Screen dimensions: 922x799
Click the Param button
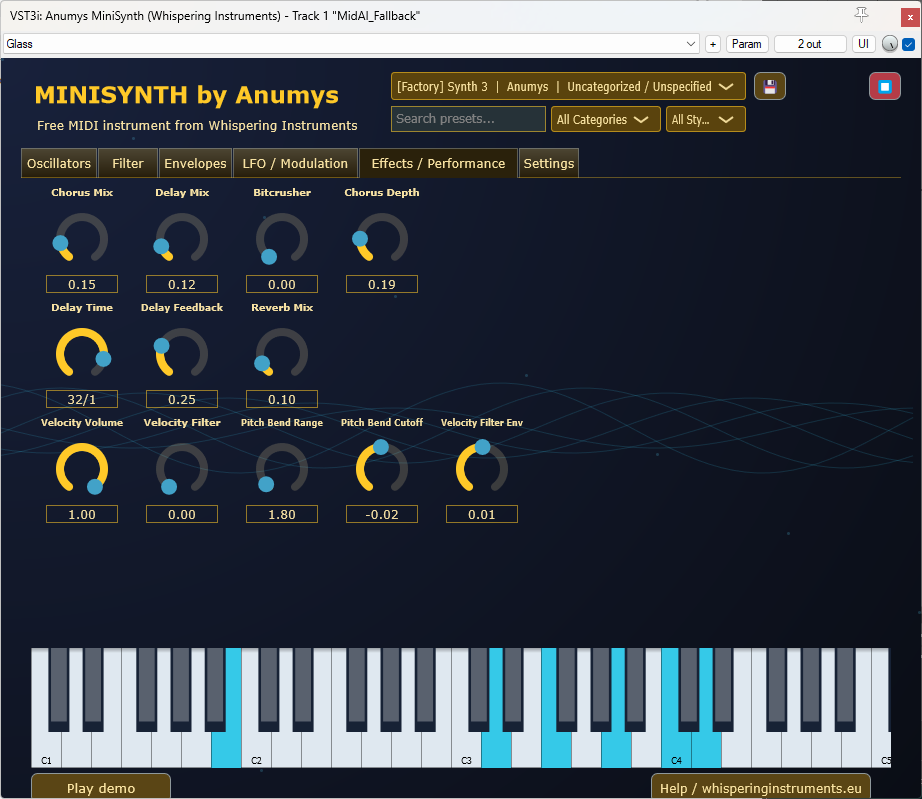747,44
